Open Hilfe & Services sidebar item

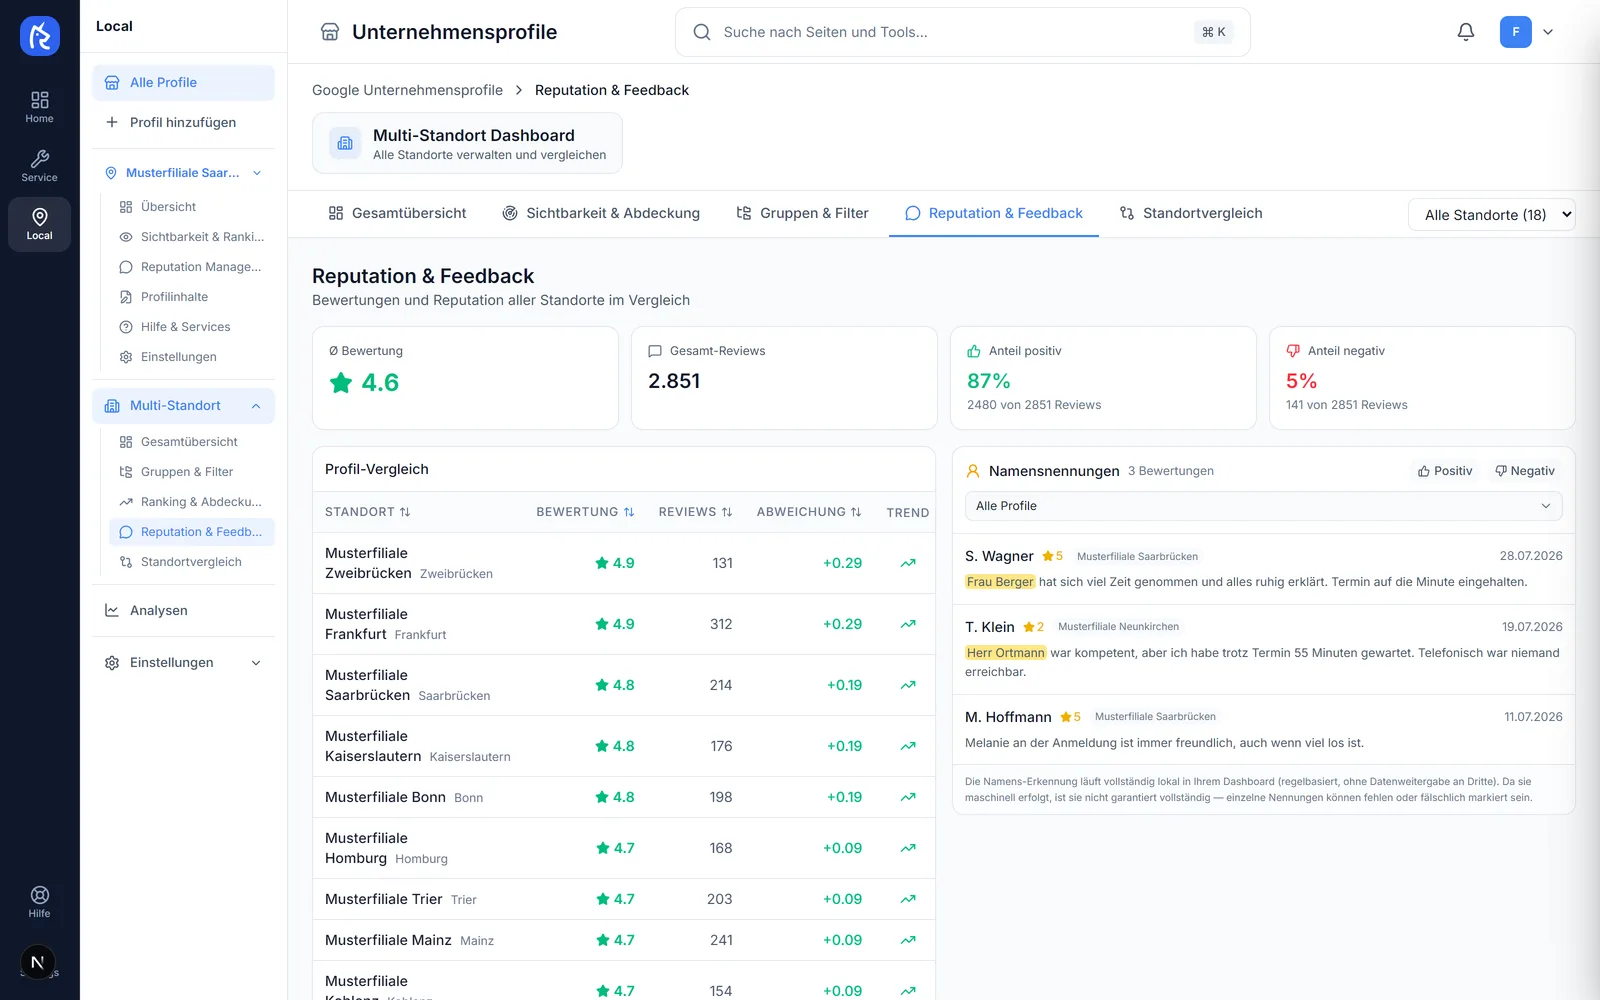(191, 327)
